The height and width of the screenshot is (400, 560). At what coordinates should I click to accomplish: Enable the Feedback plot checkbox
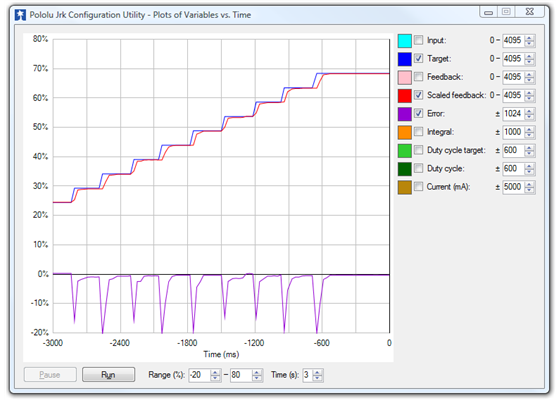click(418, 76)
